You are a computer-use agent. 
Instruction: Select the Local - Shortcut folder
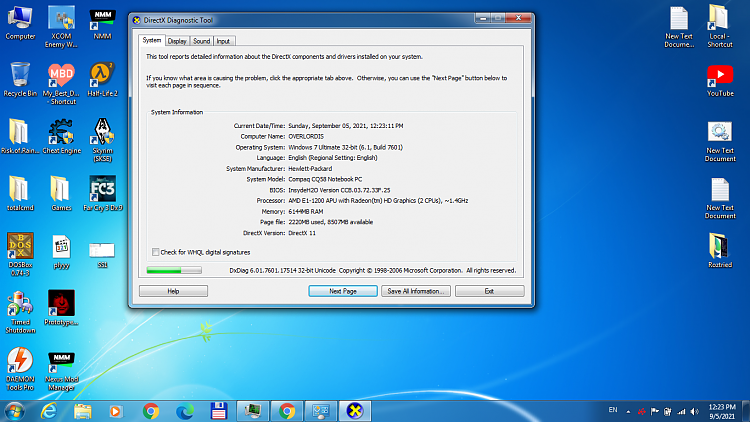click(719, 26)
